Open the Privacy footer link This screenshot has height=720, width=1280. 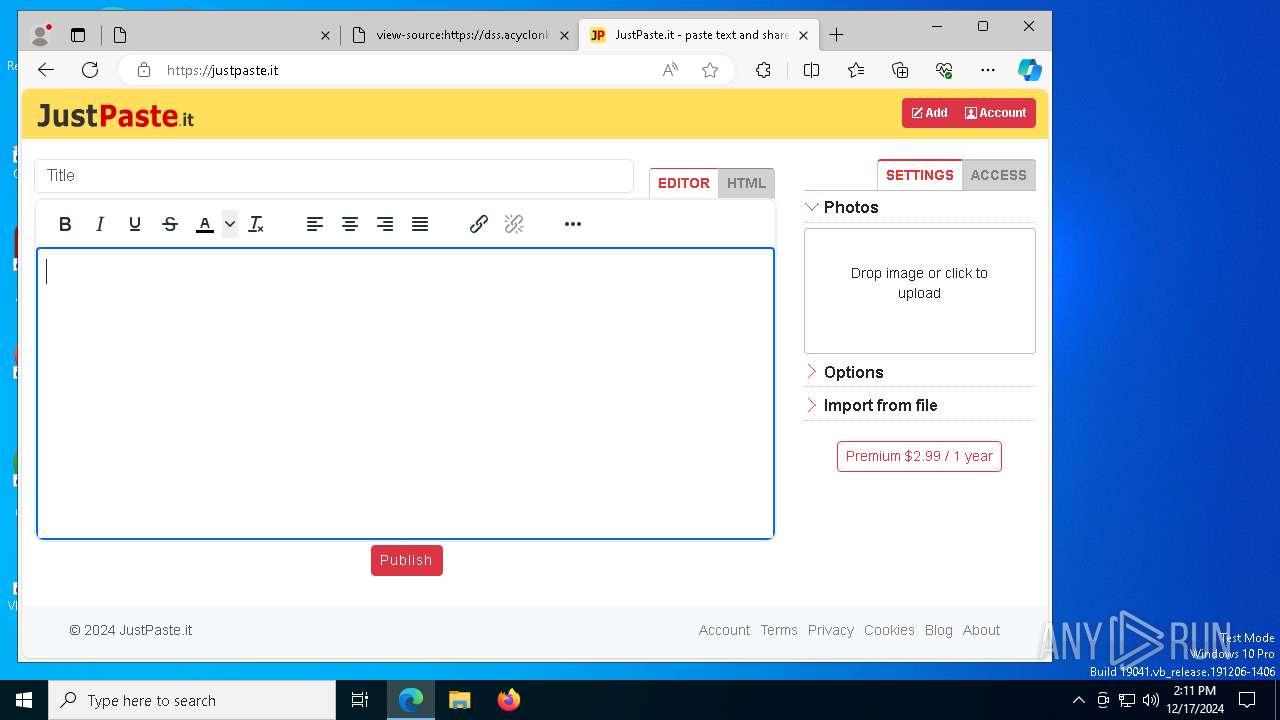(x=831, y=630)
